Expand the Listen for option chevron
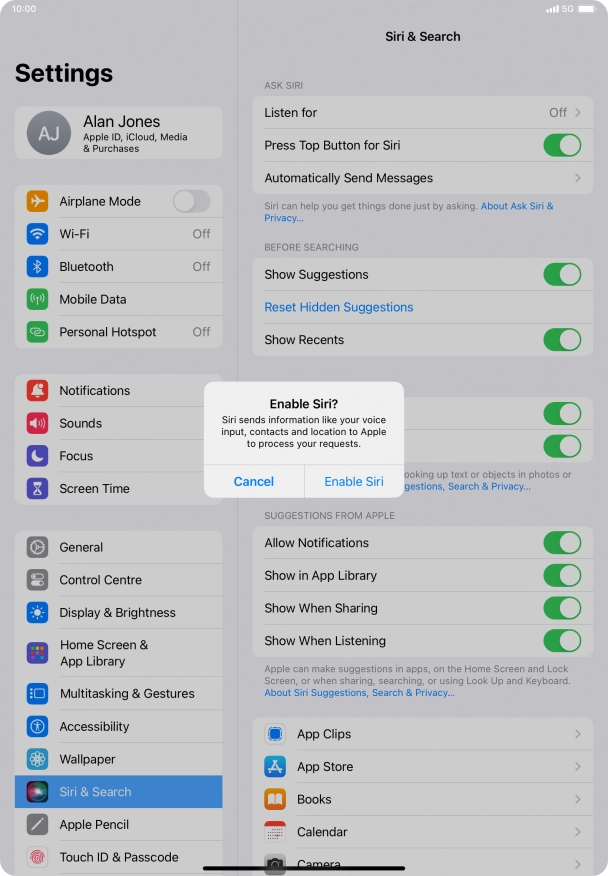 tap(578, 112)
